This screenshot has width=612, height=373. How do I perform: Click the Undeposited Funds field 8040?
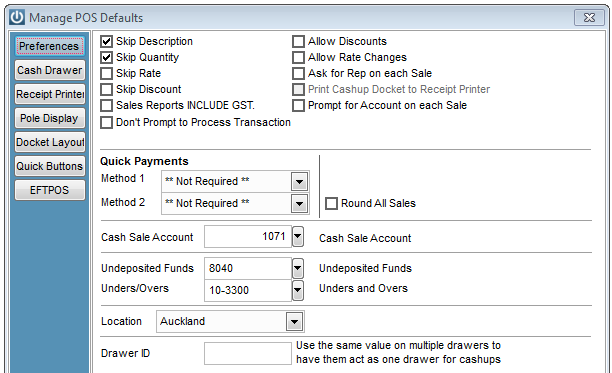248,268
